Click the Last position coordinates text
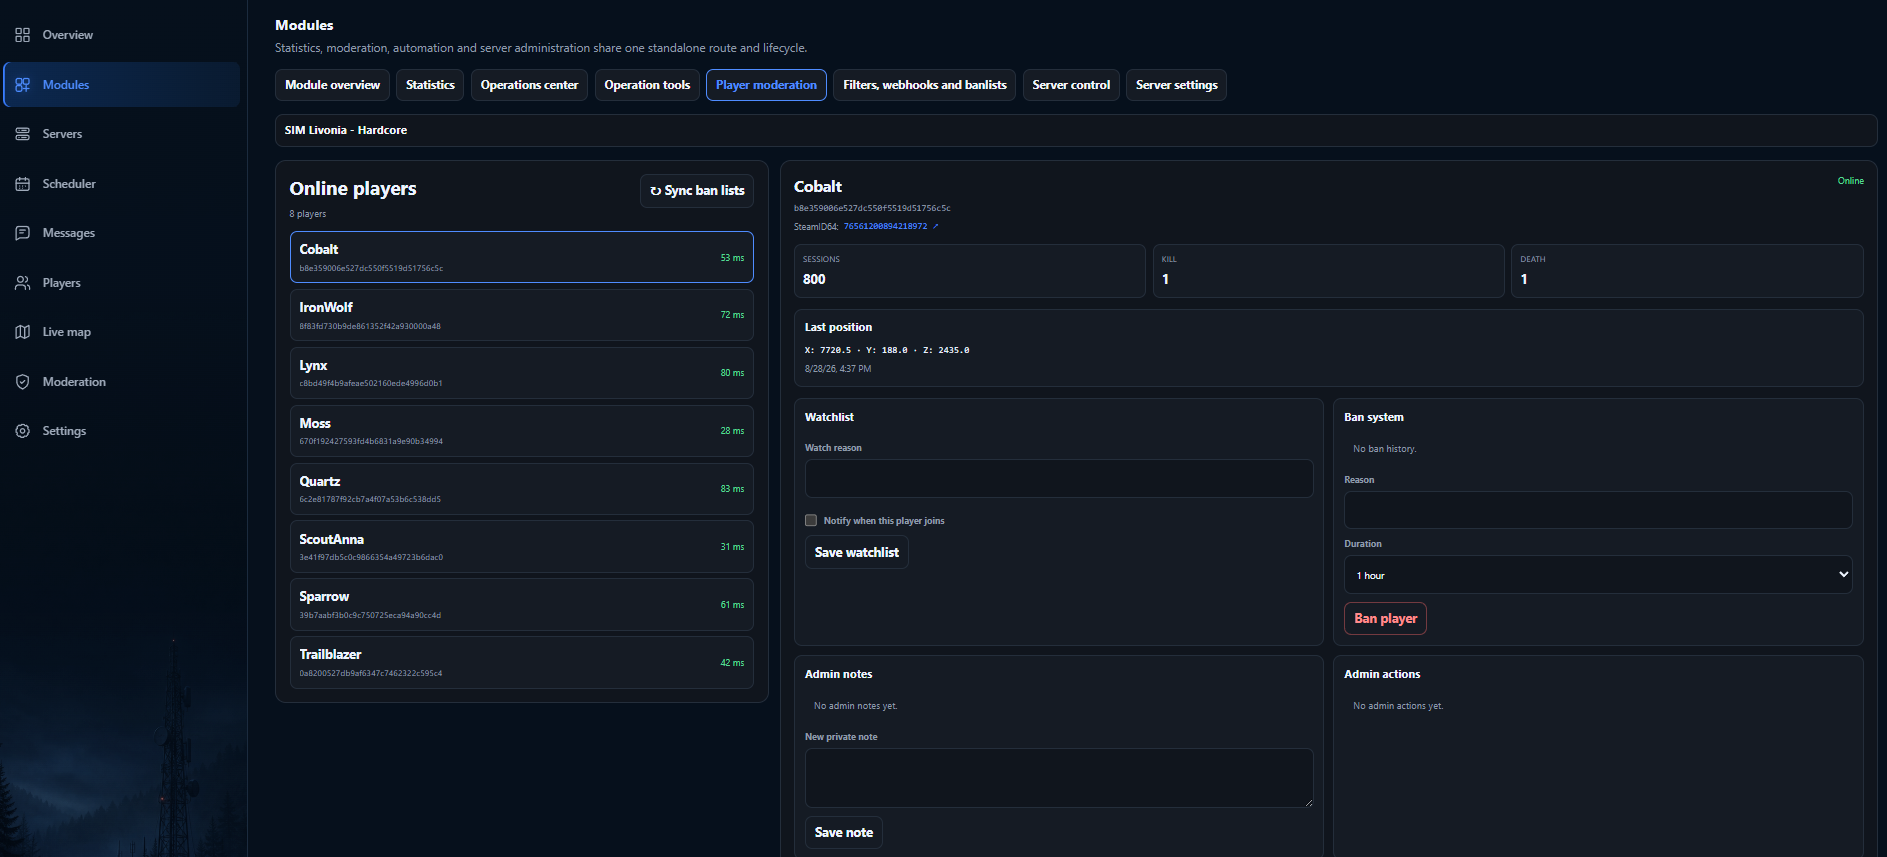The image size is (1887, 857). [887, 350]
